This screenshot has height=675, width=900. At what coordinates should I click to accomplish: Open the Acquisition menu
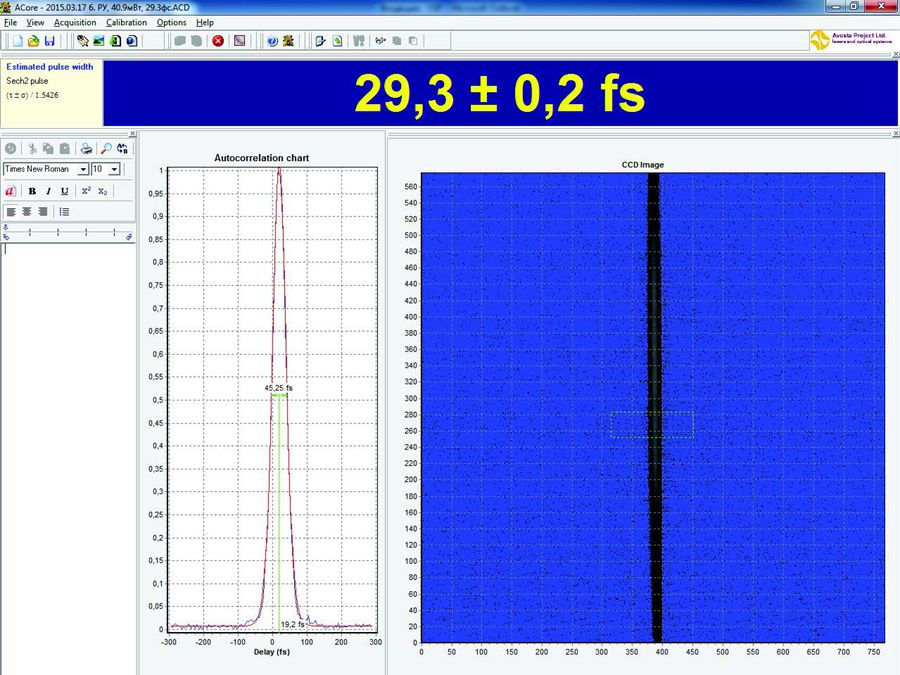click(75, 22)
